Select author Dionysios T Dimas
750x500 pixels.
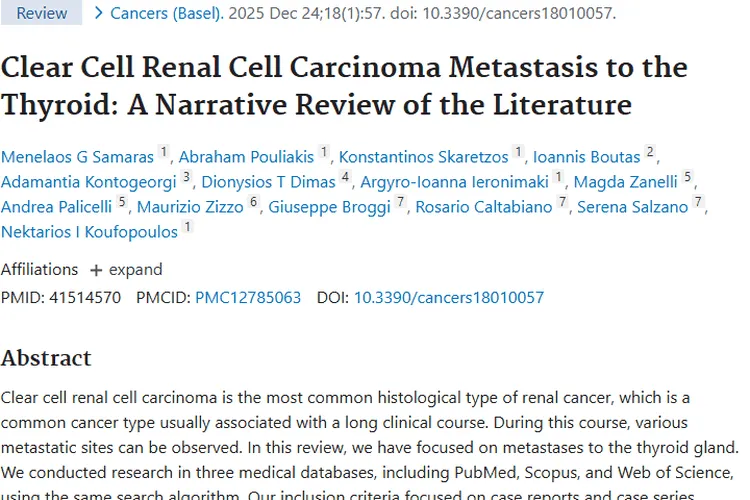tap(268, 182)
